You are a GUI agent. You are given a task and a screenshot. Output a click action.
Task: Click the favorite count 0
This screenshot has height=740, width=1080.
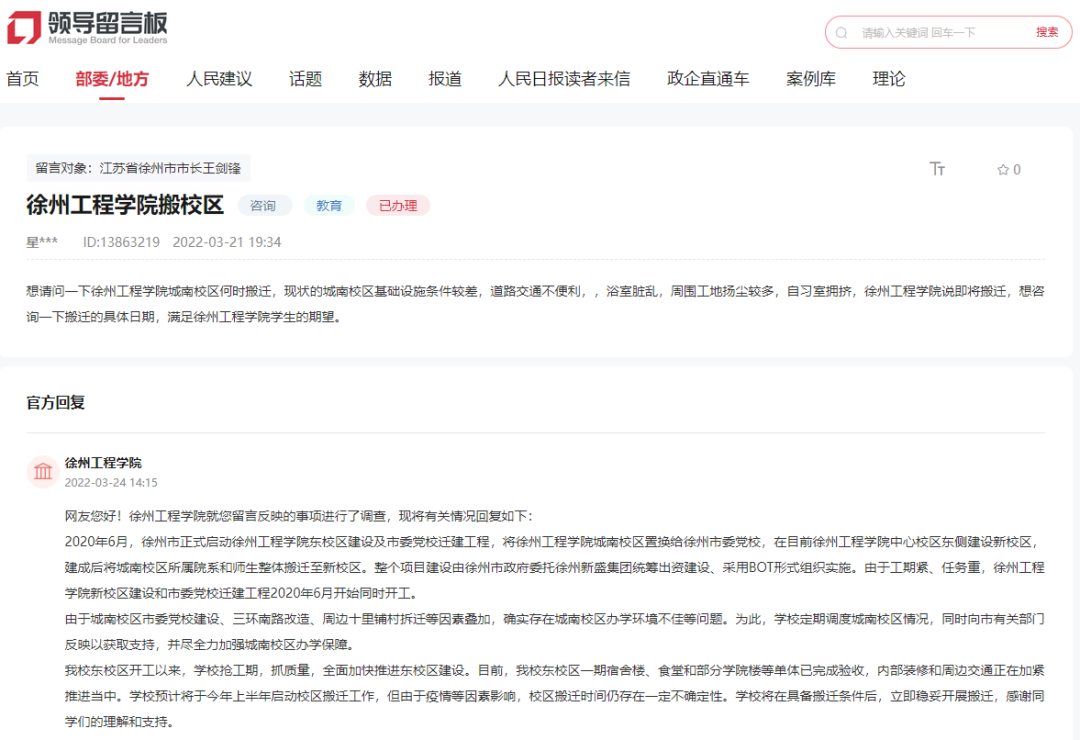tap(1017, 169)
